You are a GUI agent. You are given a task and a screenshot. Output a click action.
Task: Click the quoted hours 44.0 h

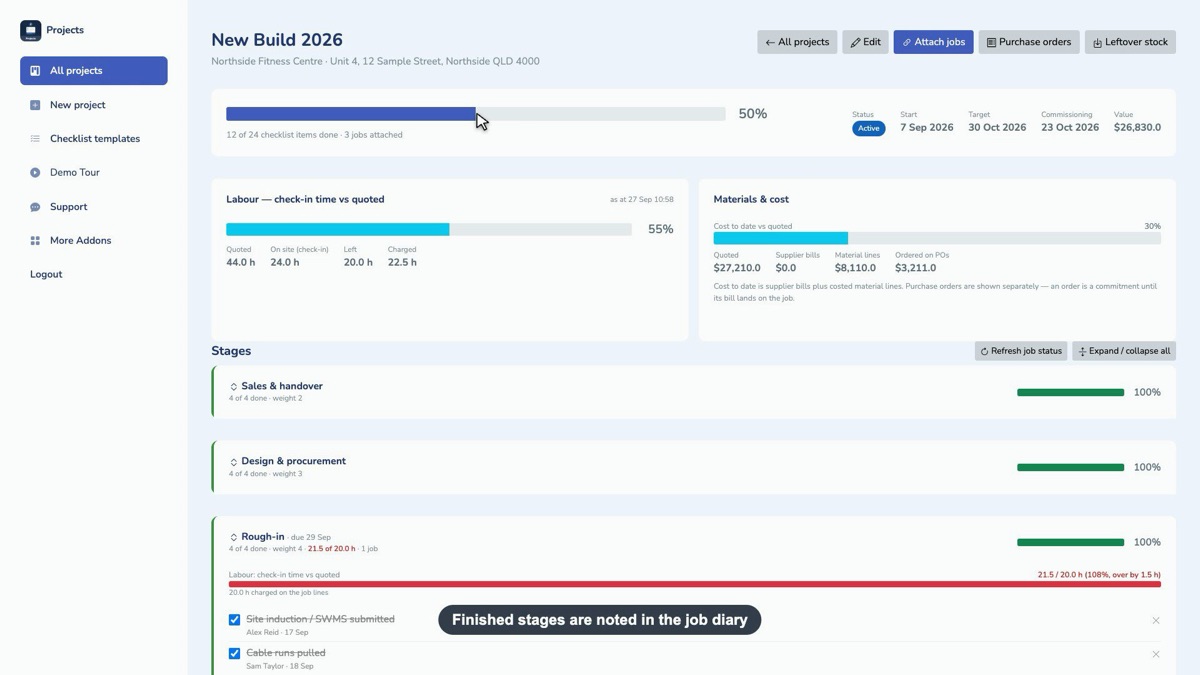[x=240, y=262]
